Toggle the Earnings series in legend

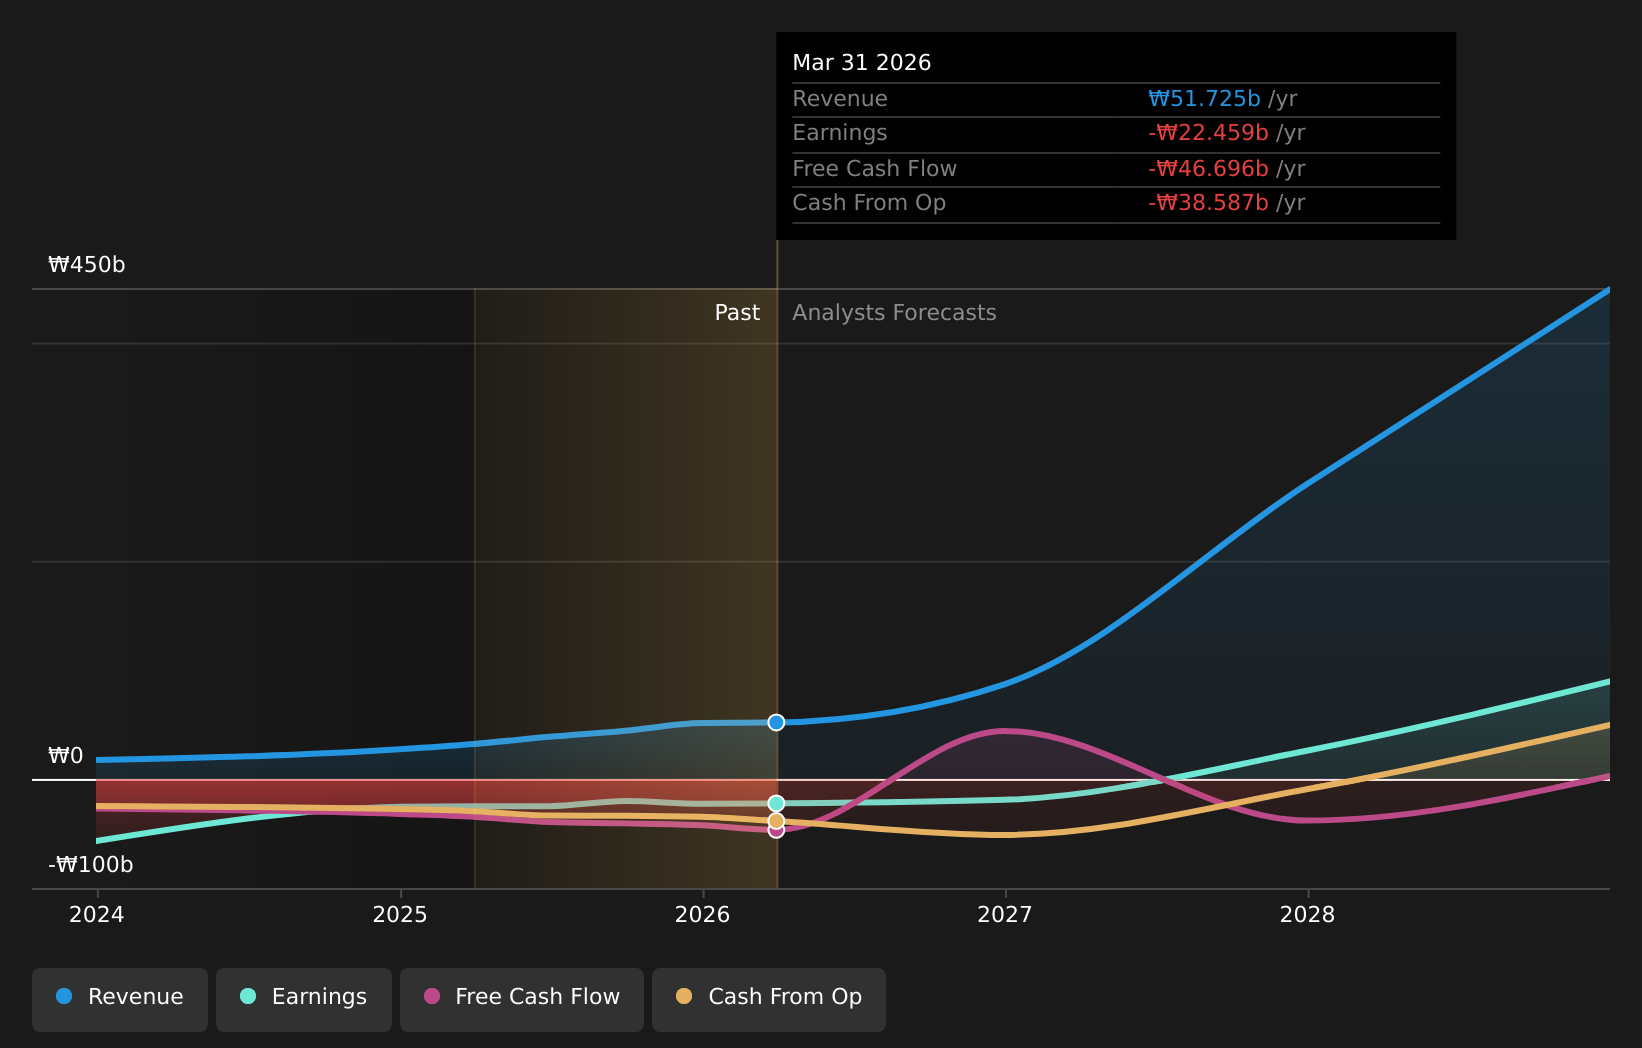click(x=304, y=999)
